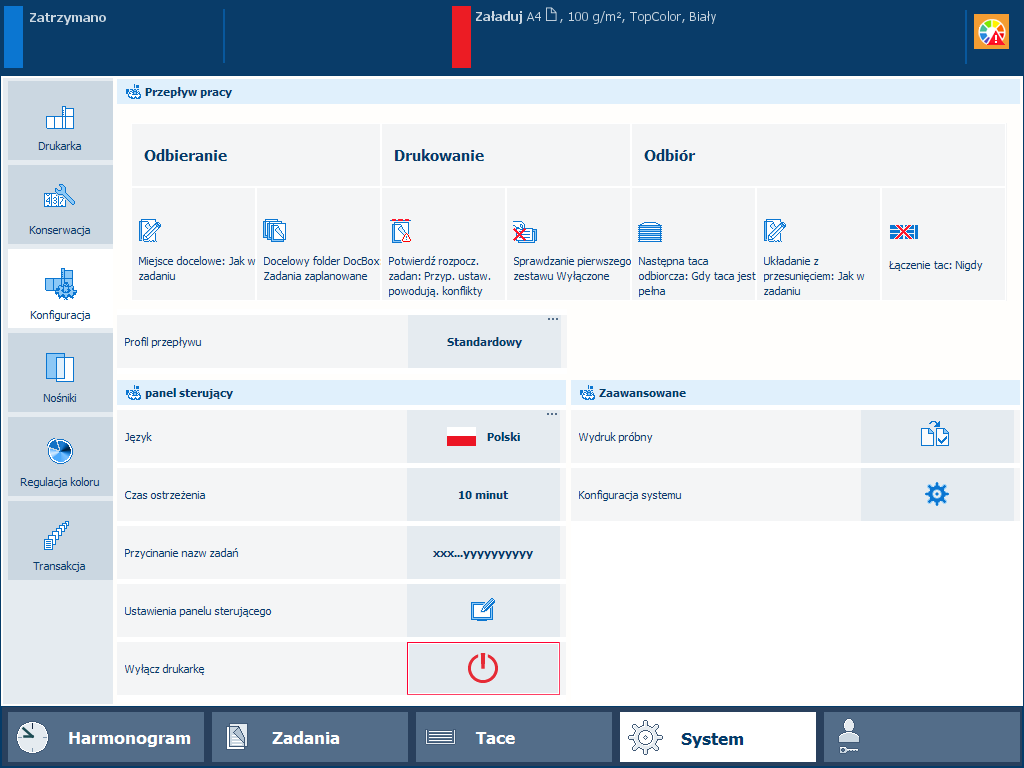
Task: Open the Profil przepływu Standardowy selector
Action: coord(484,342)
